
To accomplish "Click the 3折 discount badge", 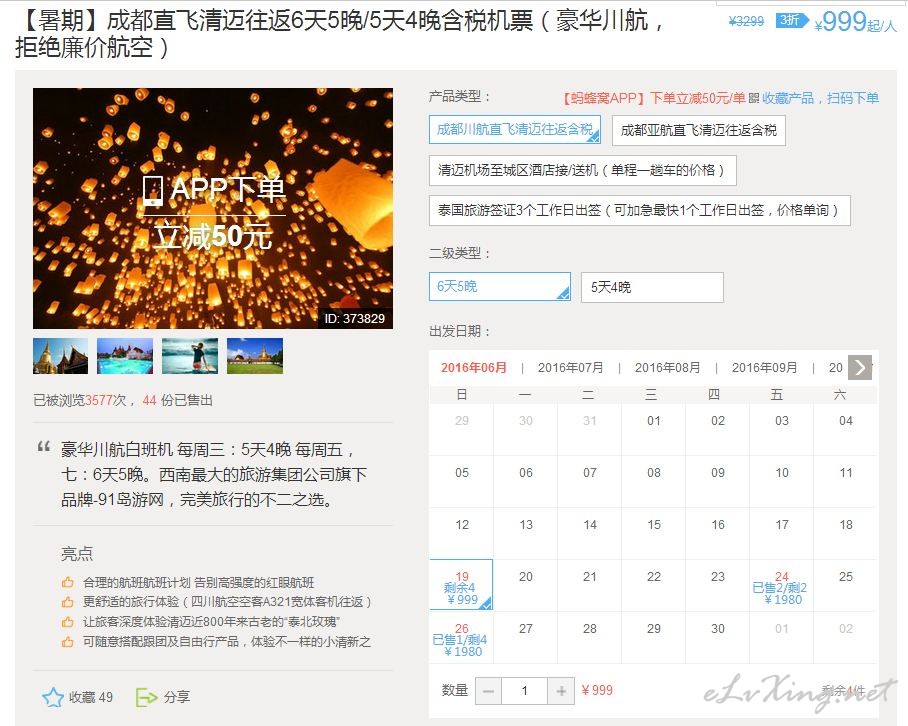I will pos(792,21).
